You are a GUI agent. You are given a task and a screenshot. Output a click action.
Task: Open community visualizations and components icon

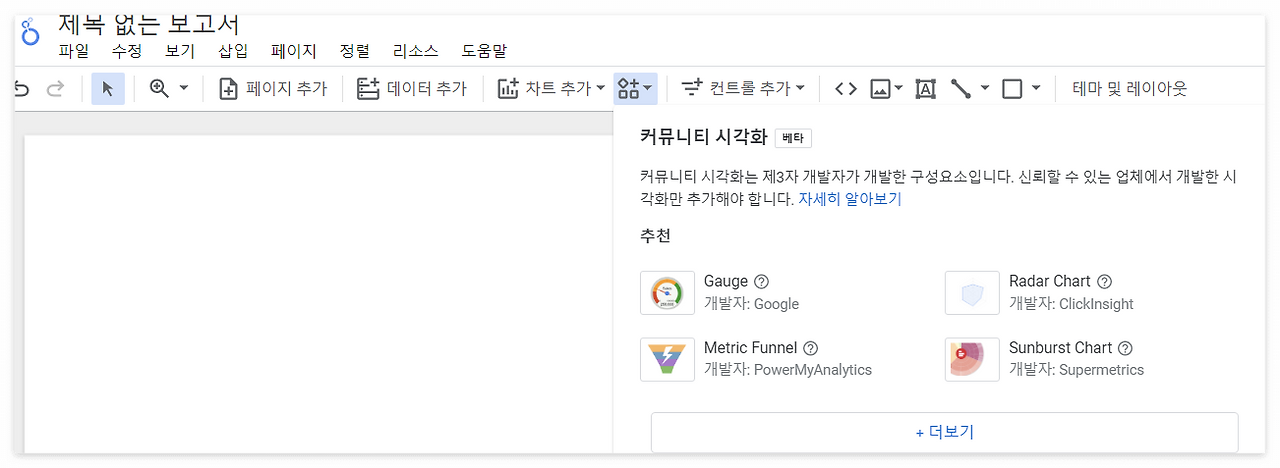635,89
